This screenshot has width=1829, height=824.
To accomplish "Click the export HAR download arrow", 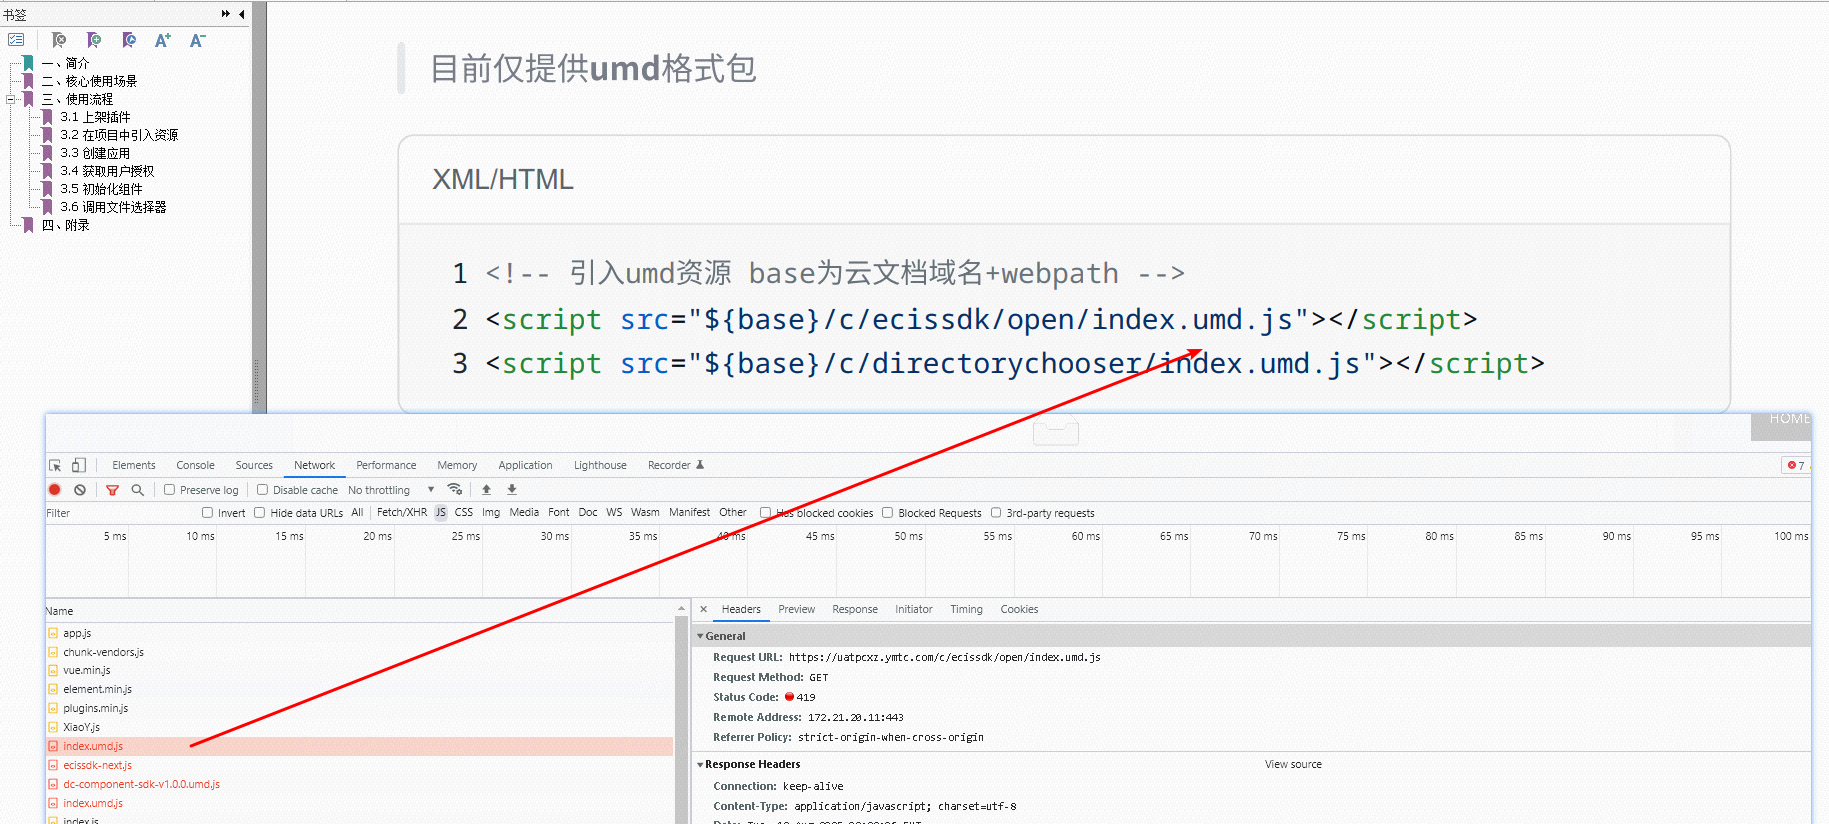I will tap(512, 490).
